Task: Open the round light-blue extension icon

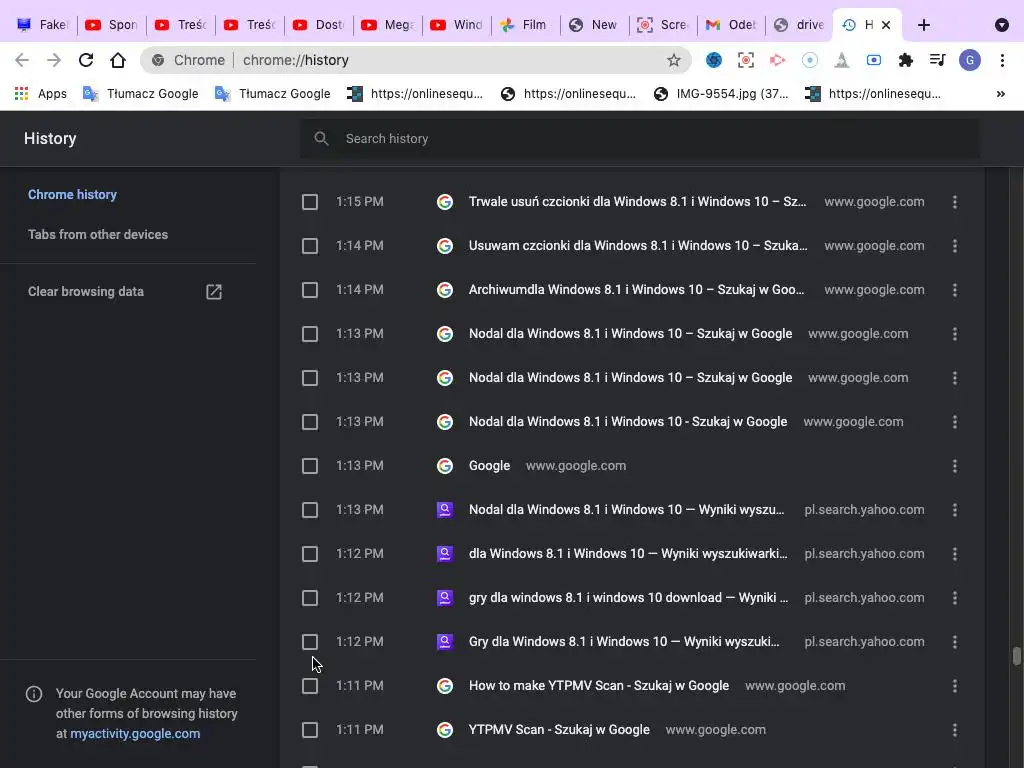Action: click(x=810, y=60)
